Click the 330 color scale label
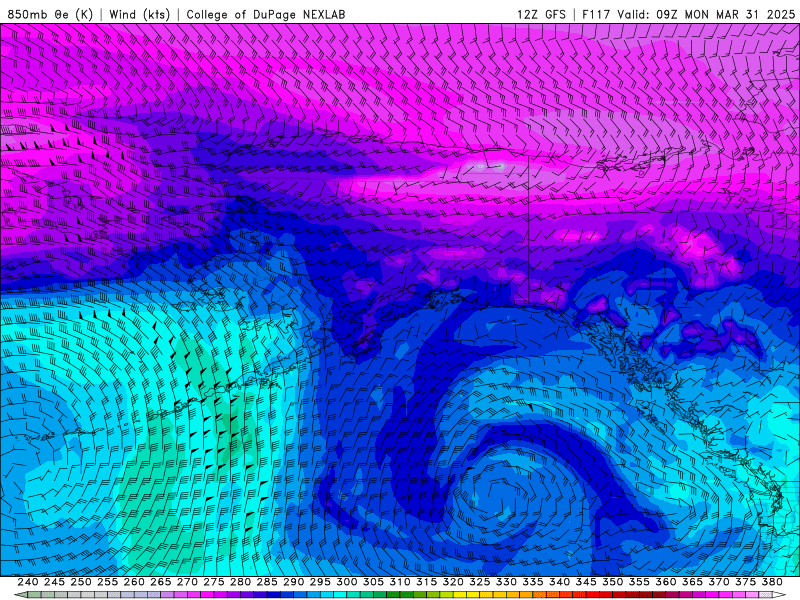Viewport: 800px width, 600px height. pos(506,582)
